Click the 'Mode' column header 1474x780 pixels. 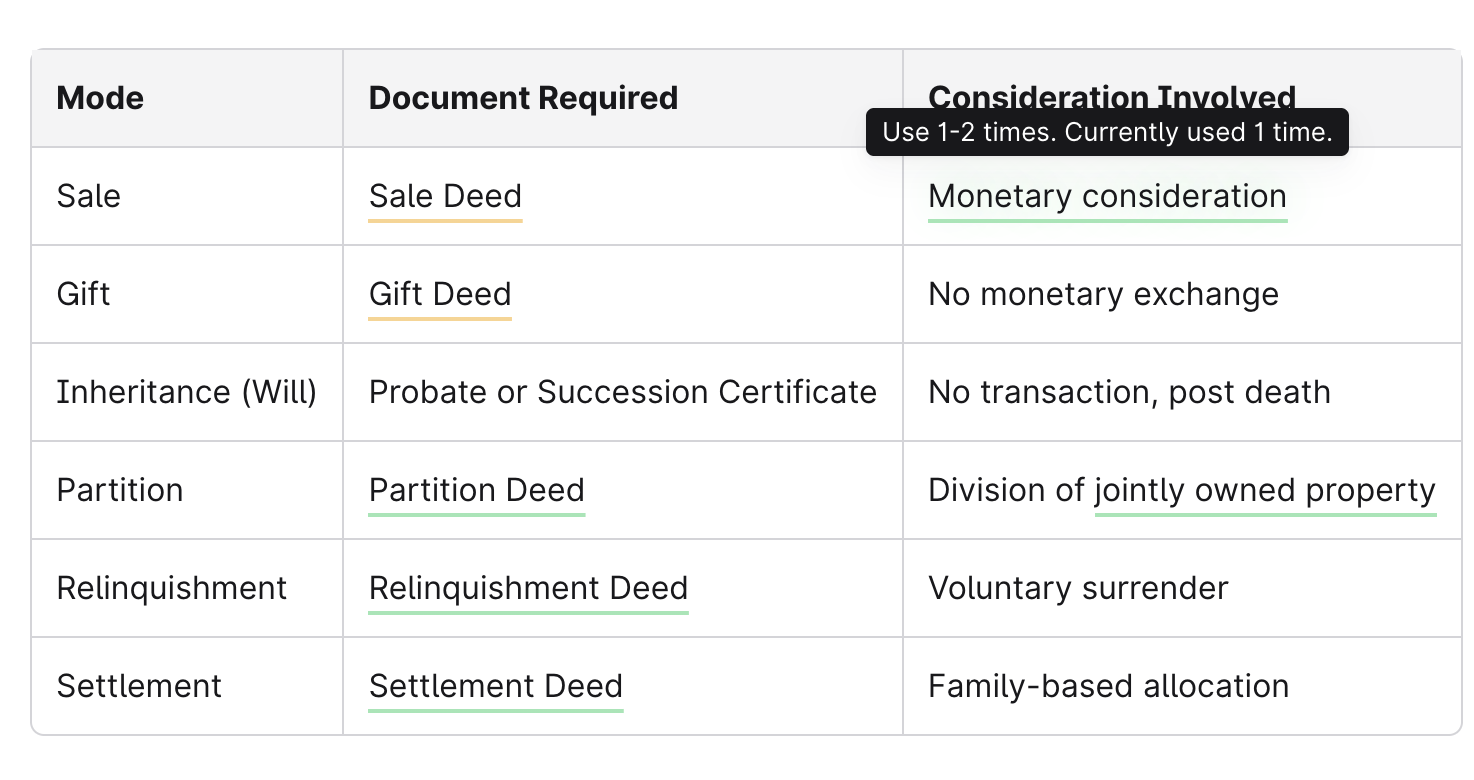click(100, 98)
